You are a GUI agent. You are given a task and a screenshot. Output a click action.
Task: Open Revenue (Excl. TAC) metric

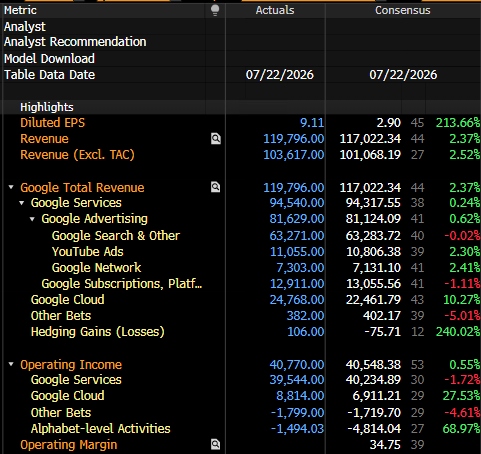point(77,155)
